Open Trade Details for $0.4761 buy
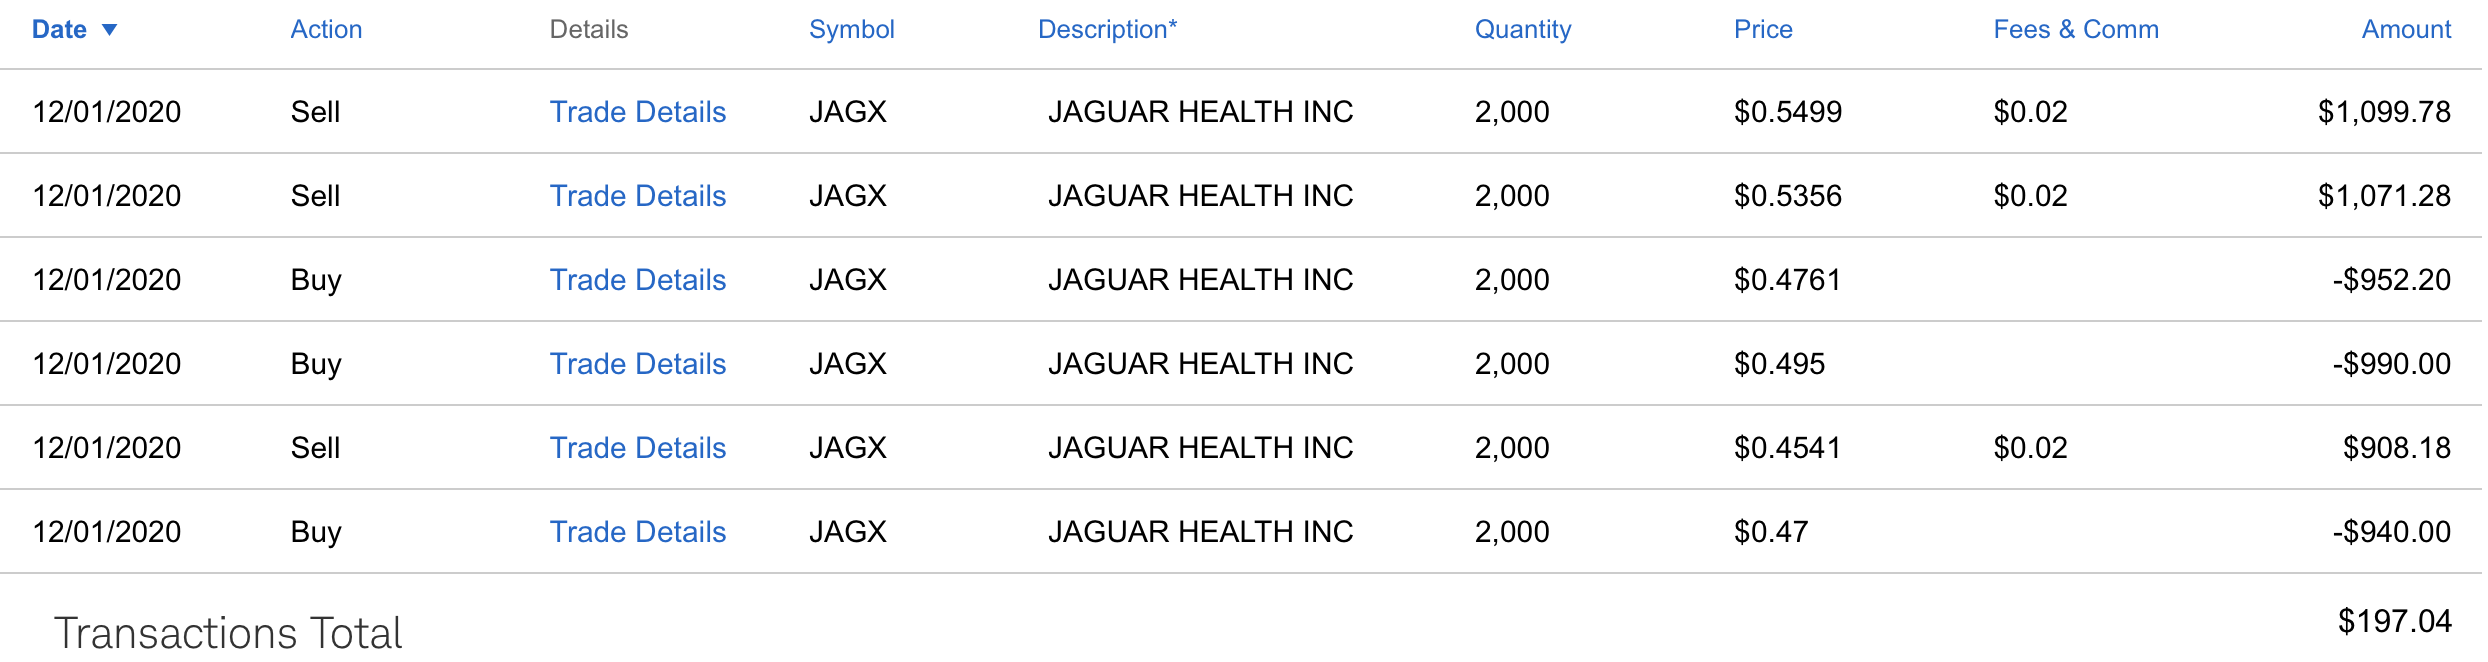 (x=637, y=280)
